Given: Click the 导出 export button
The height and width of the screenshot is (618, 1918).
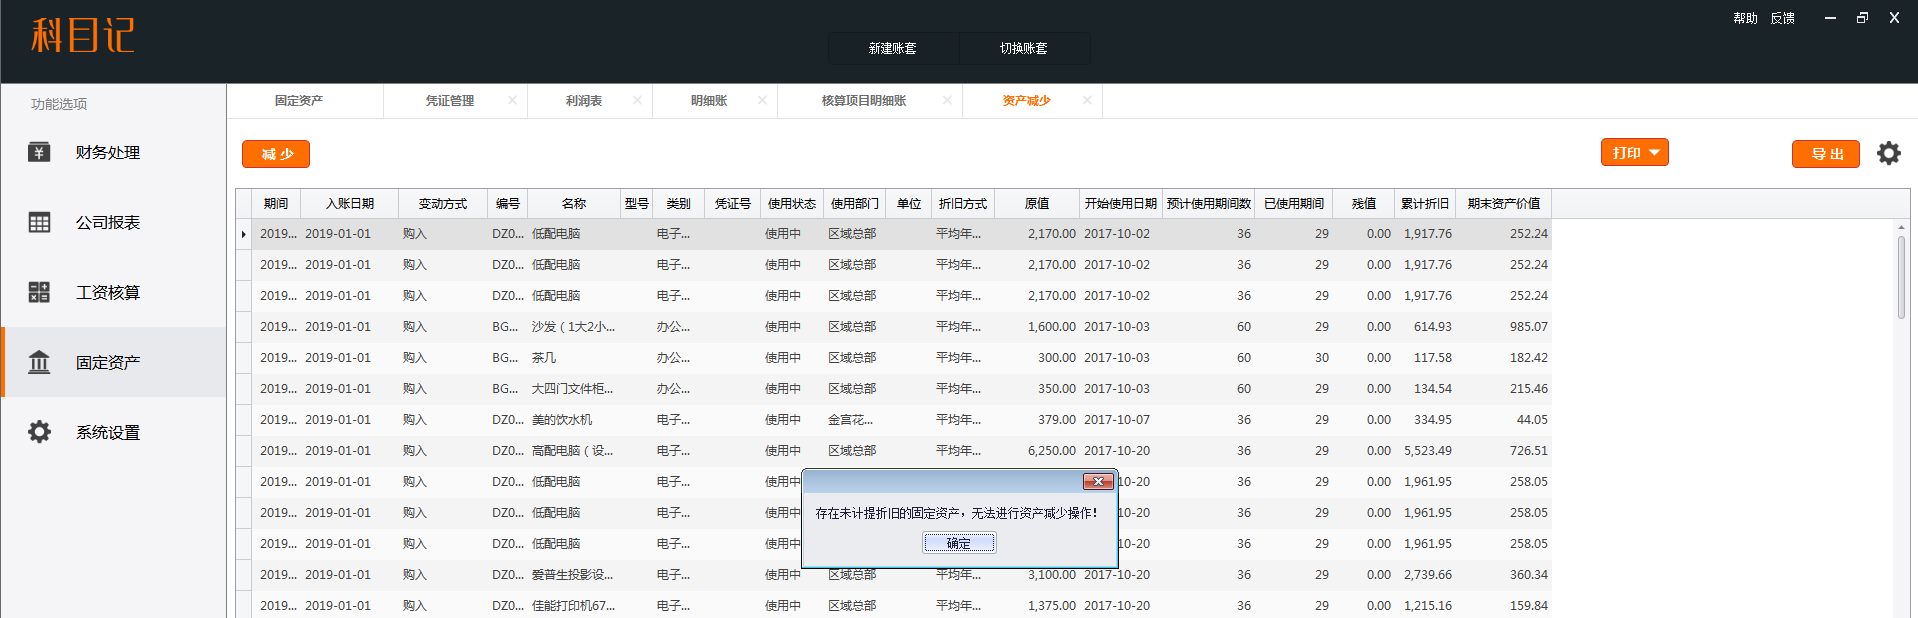Looking at the screenshot, I should pyautogui.click(x=1825, y=154).
